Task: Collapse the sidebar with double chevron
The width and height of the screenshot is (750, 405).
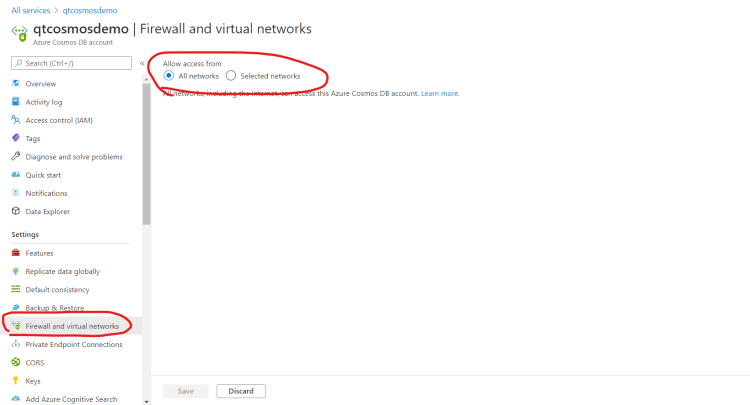Action: [x=142, y=63]
